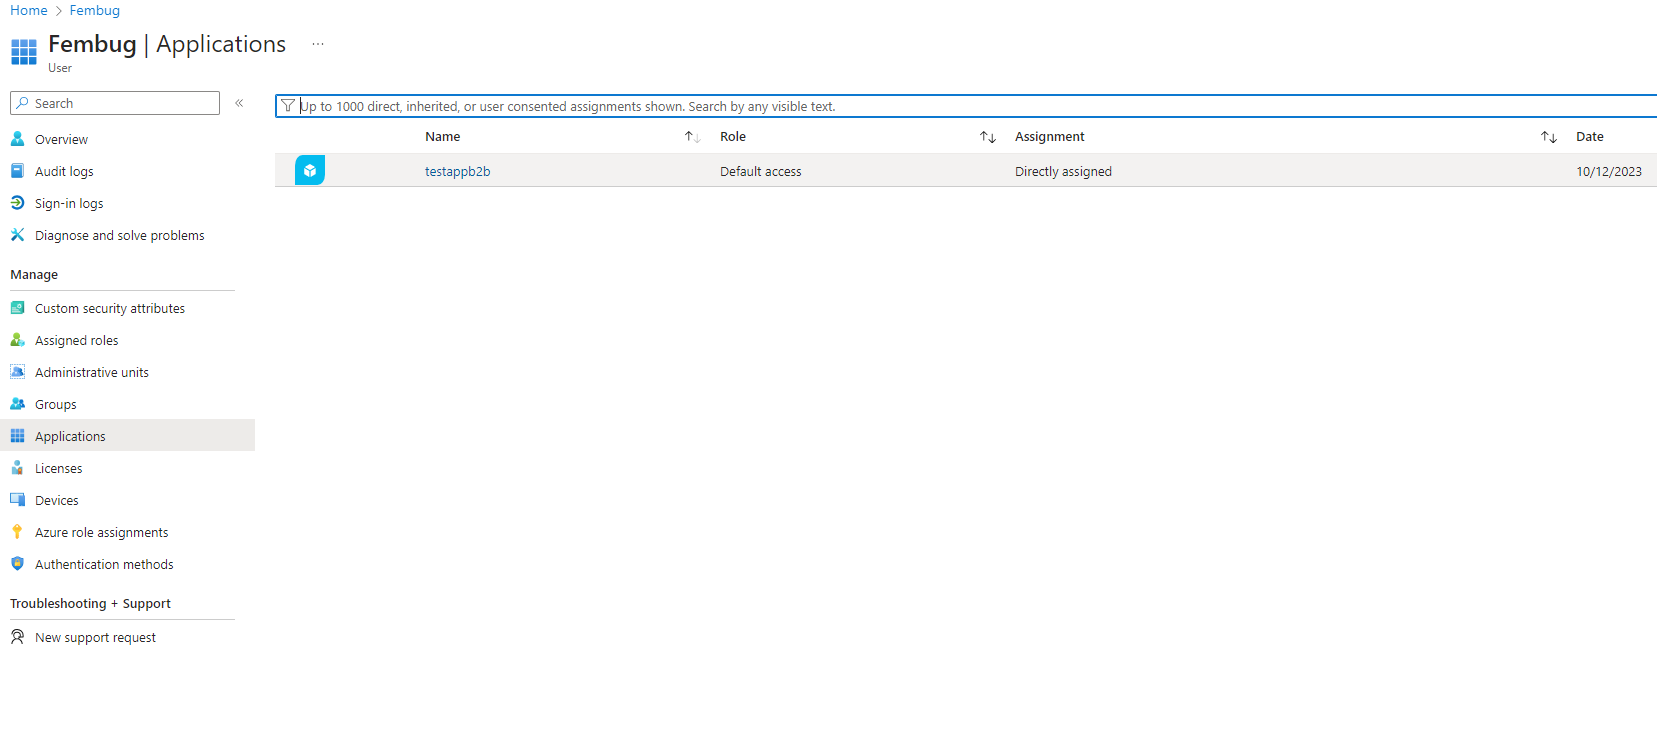Open Azure role assignments

point(102,533)
